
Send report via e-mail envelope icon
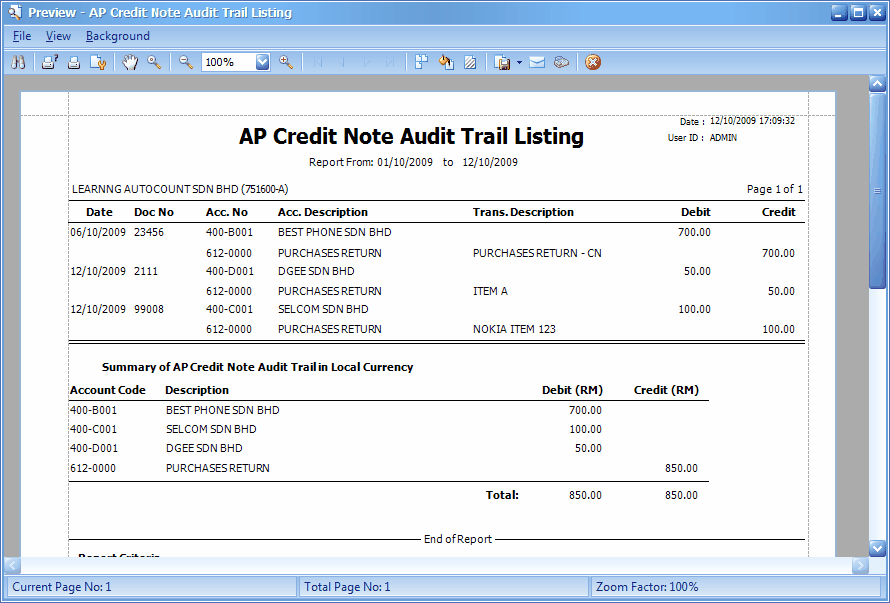click(537, 62)
